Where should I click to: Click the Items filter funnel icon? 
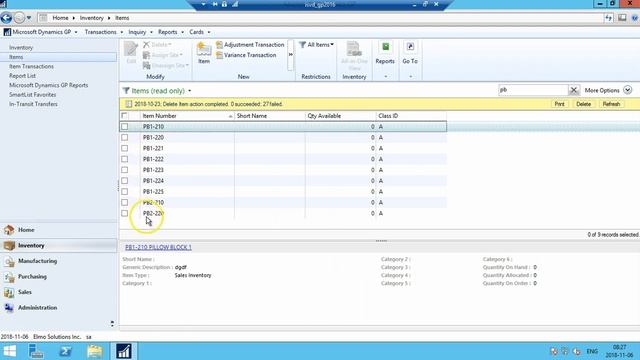[126, 91]
